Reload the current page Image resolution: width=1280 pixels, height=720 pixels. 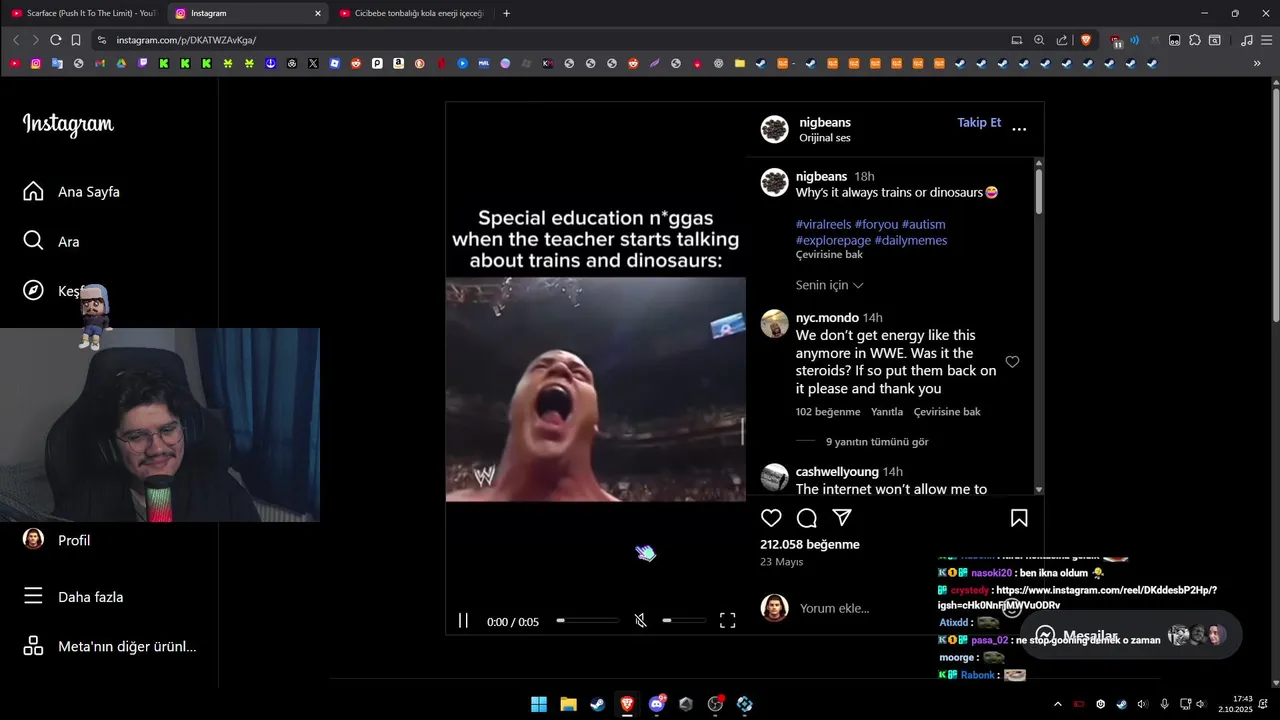[55, 40]
